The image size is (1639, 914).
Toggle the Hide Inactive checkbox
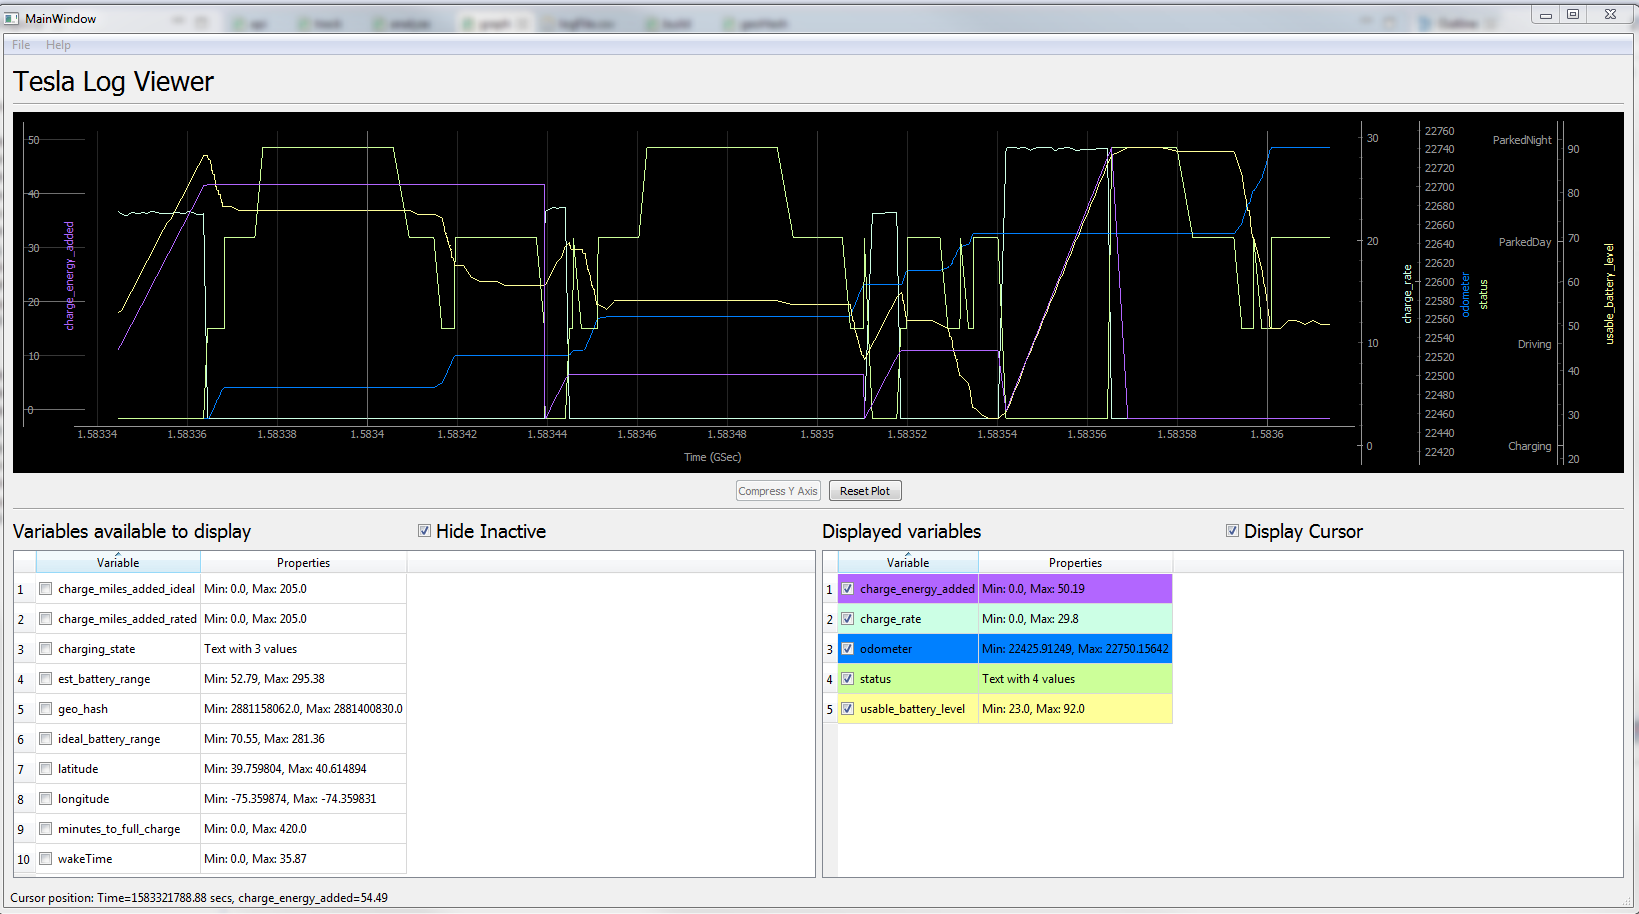(x=425, y=531)
